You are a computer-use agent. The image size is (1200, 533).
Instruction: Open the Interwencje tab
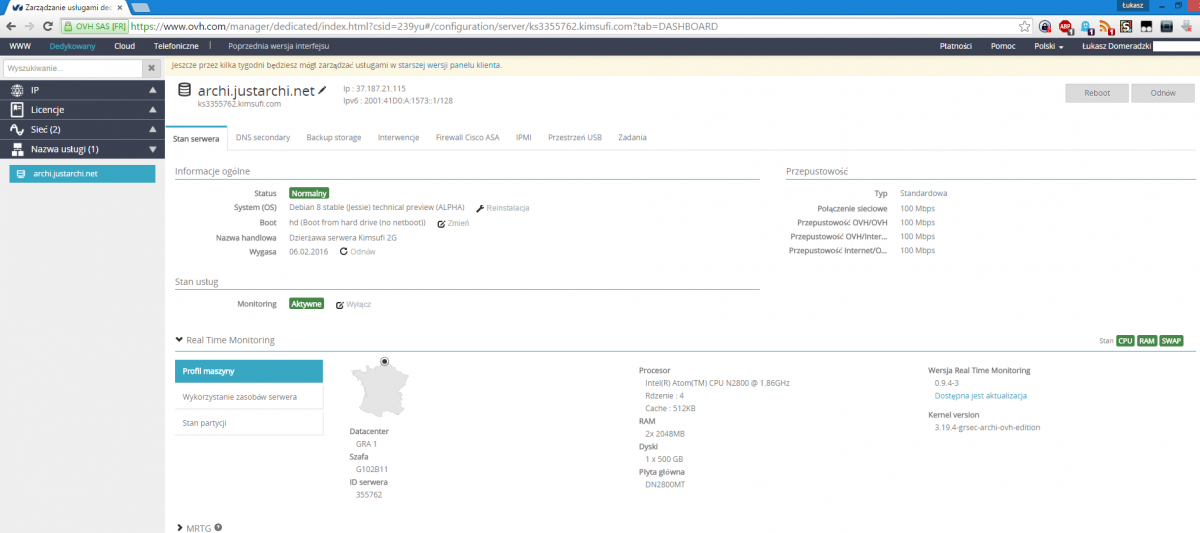(398, 137)
